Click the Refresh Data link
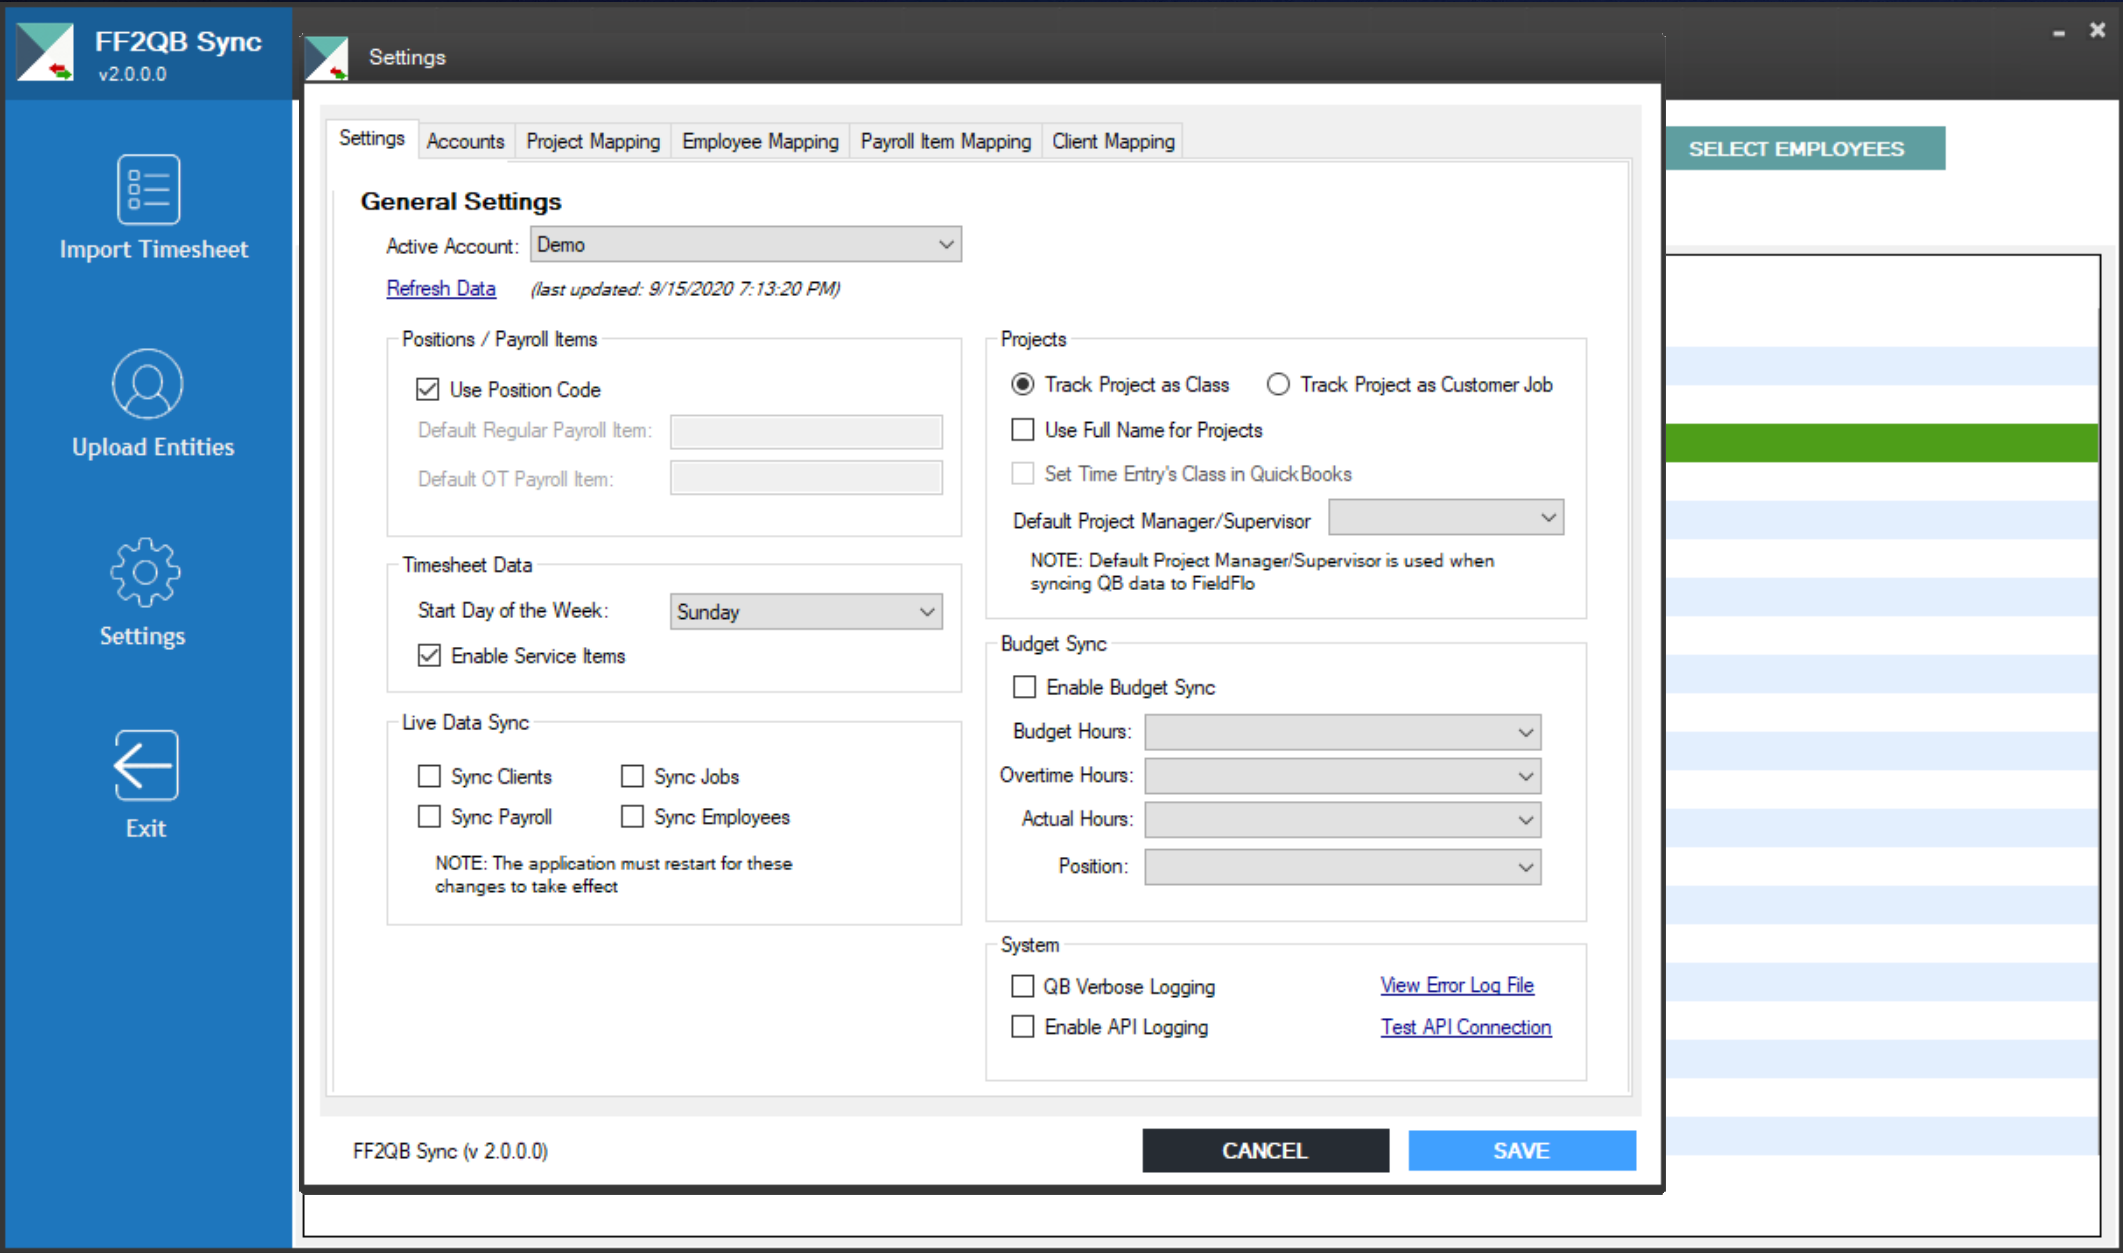2123x1253 pixels. (x=441, y=288)
